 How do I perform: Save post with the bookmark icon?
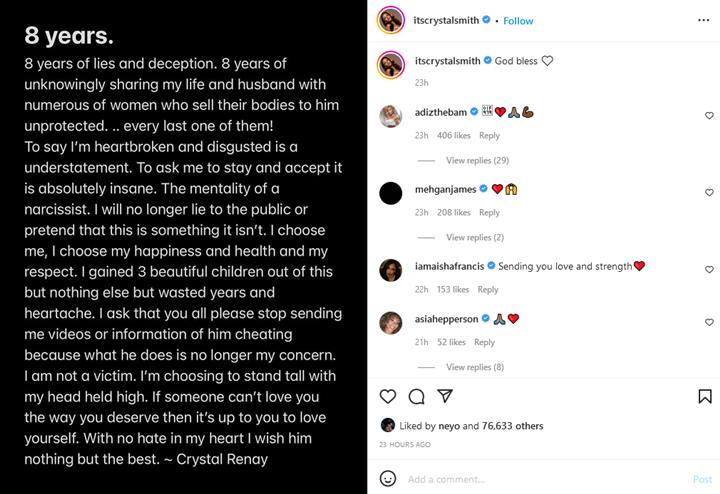(705, 396)
